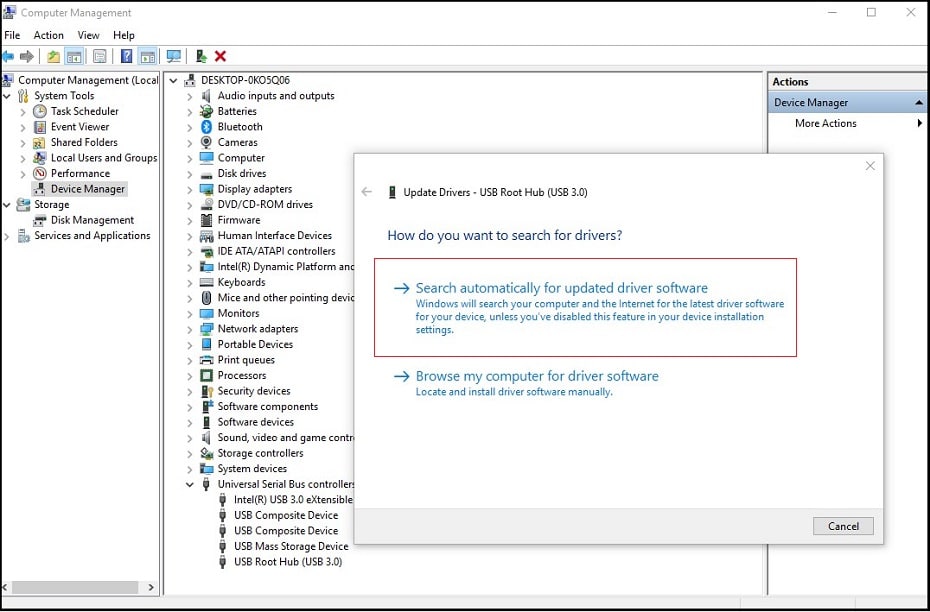Click the Keyboards category icon
Viewport: 930px width, 612px height.
[x=206, y=282]
